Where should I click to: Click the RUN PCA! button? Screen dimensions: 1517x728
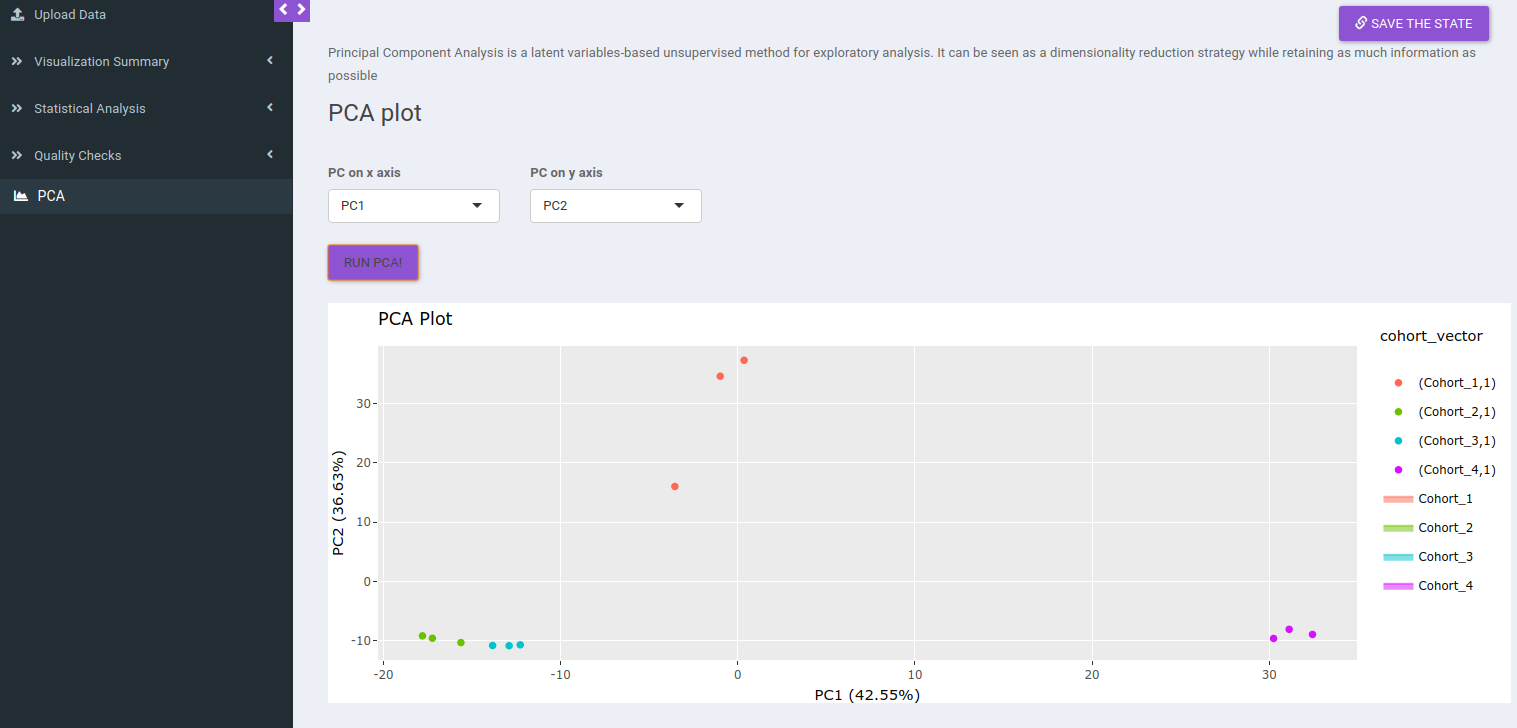pos(373,262)
